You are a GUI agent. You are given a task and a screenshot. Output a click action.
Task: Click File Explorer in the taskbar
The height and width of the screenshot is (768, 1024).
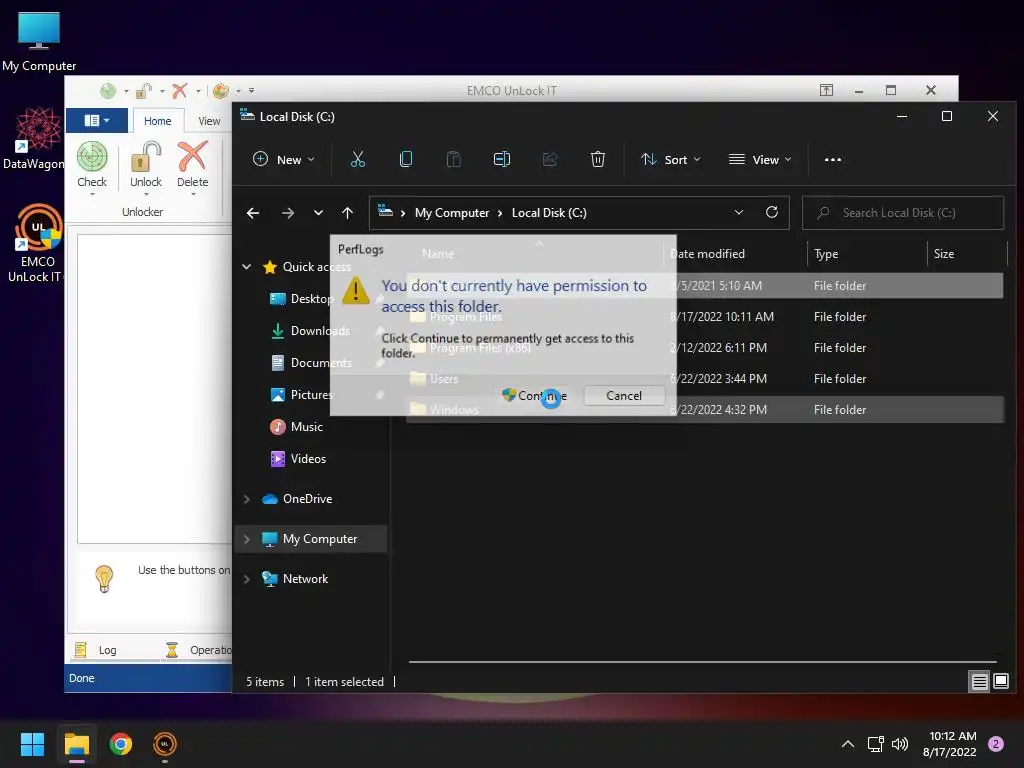tap(76, 744)
